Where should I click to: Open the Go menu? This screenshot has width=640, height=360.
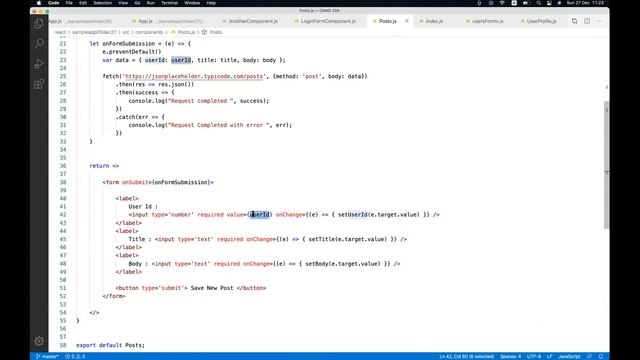tap(137, 3)
